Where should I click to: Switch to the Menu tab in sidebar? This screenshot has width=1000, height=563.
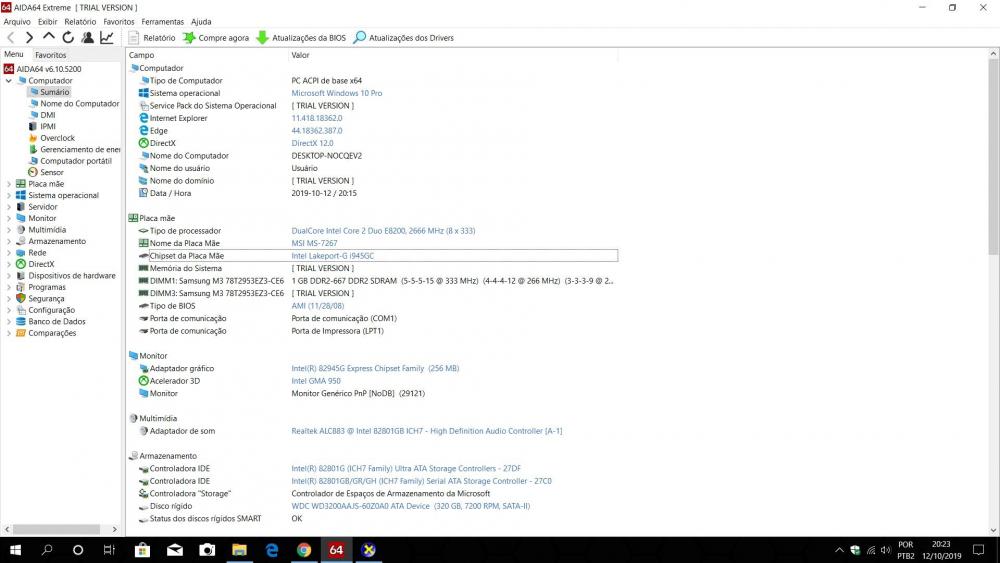[x=14, y=54]
